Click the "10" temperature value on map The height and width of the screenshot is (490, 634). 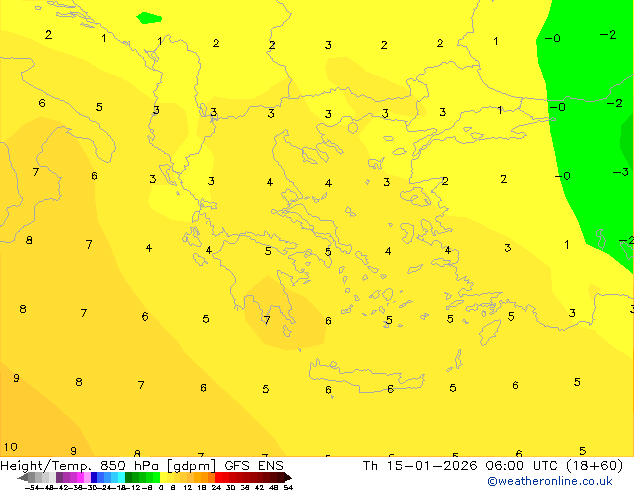click(11, 447)
